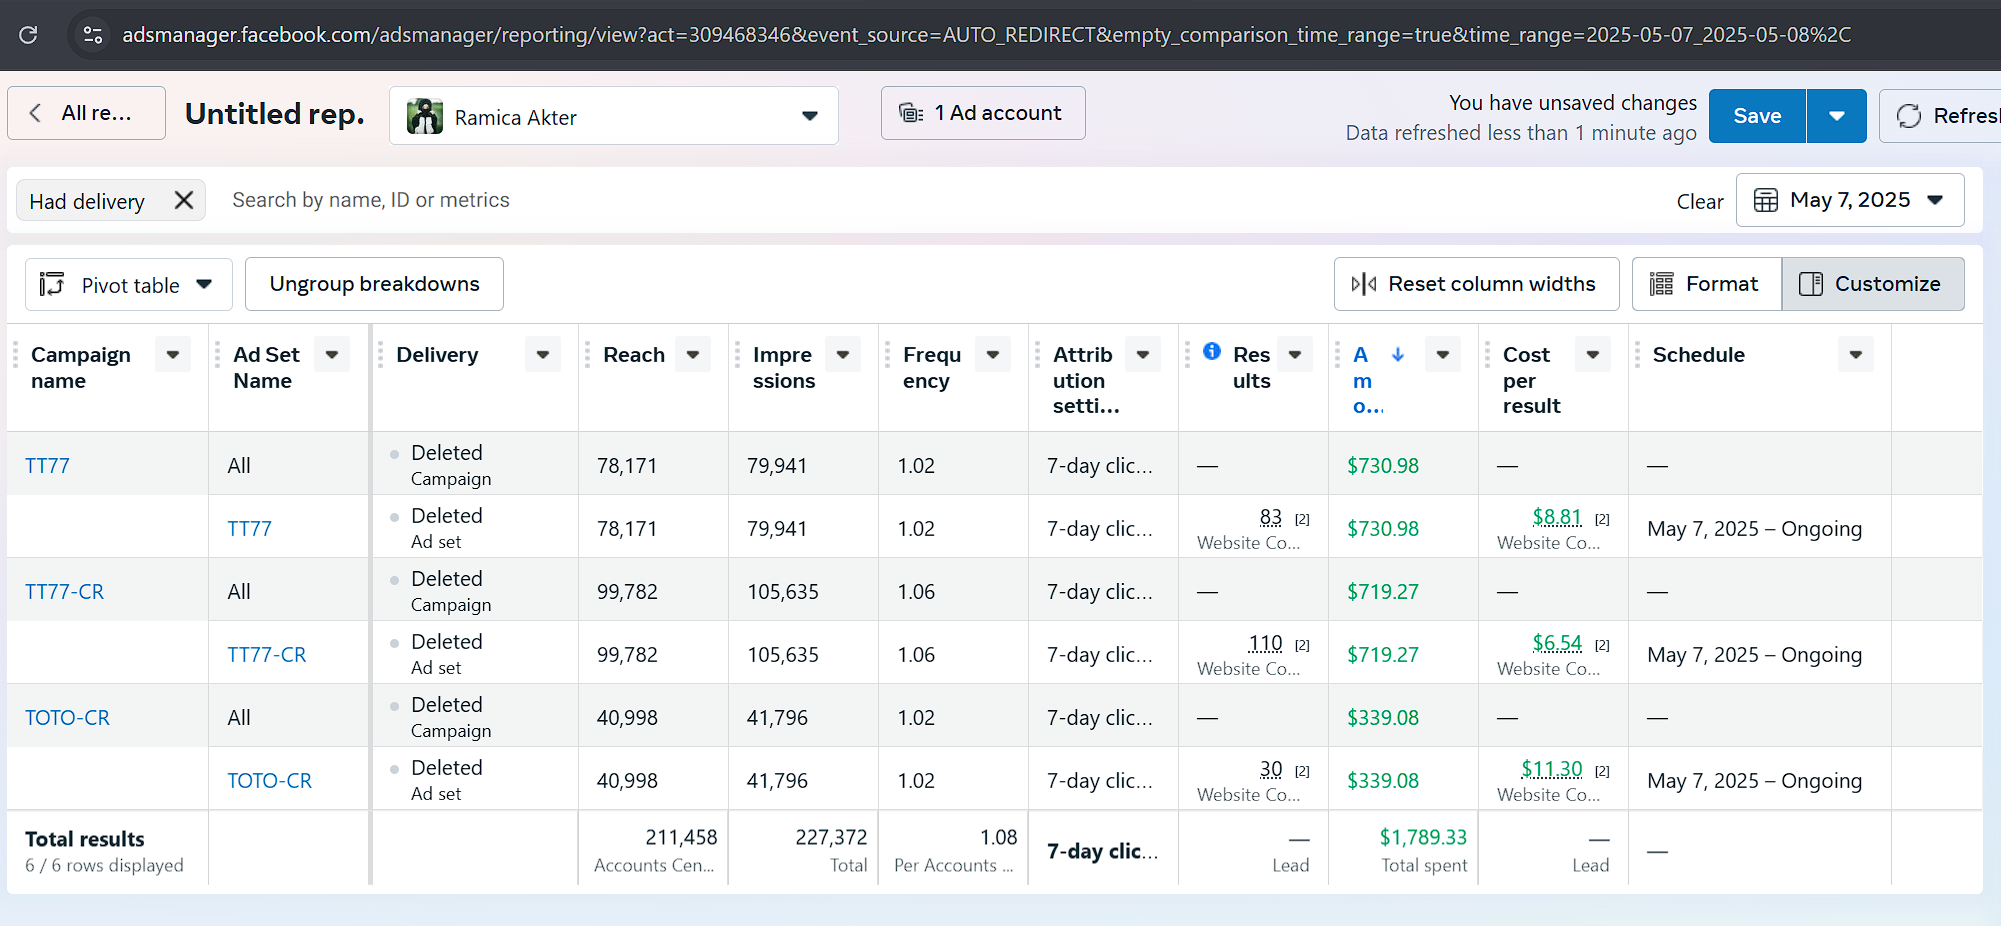
Task: Open the Reach column menu arrow
Action: 693,354
